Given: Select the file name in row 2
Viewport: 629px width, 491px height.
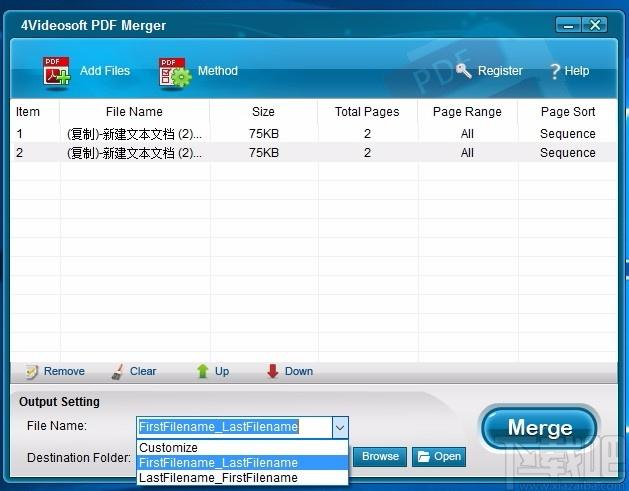Looking at the screenshot, I should 134,153.
